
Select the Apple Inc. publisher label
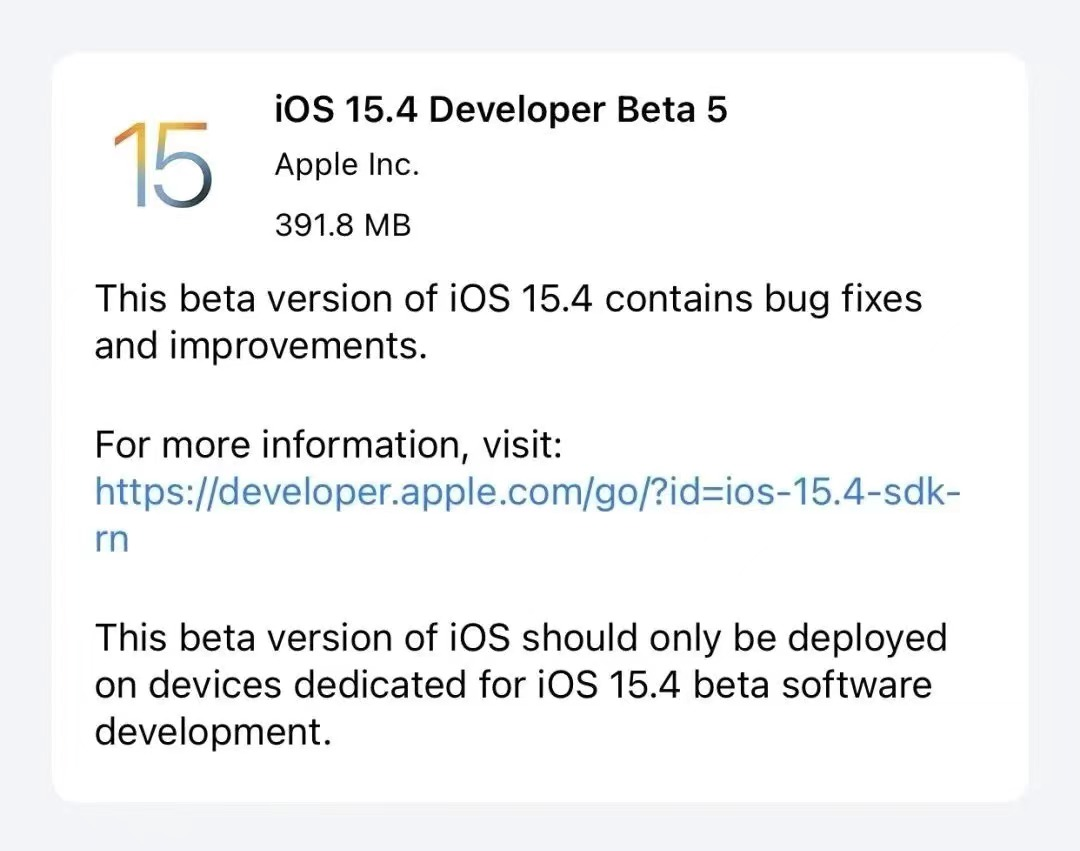point(346,164)
